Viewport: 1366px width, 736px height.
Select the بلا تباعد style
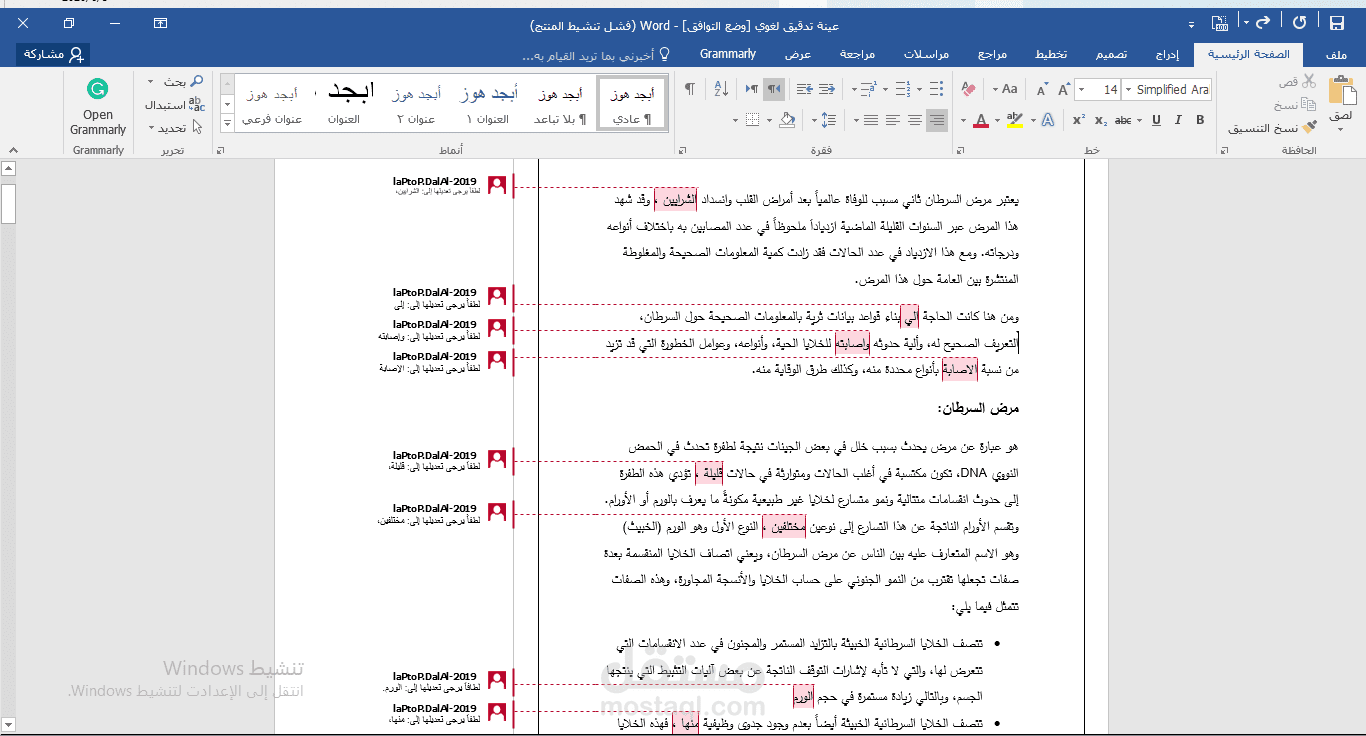(x=560, y=104)
